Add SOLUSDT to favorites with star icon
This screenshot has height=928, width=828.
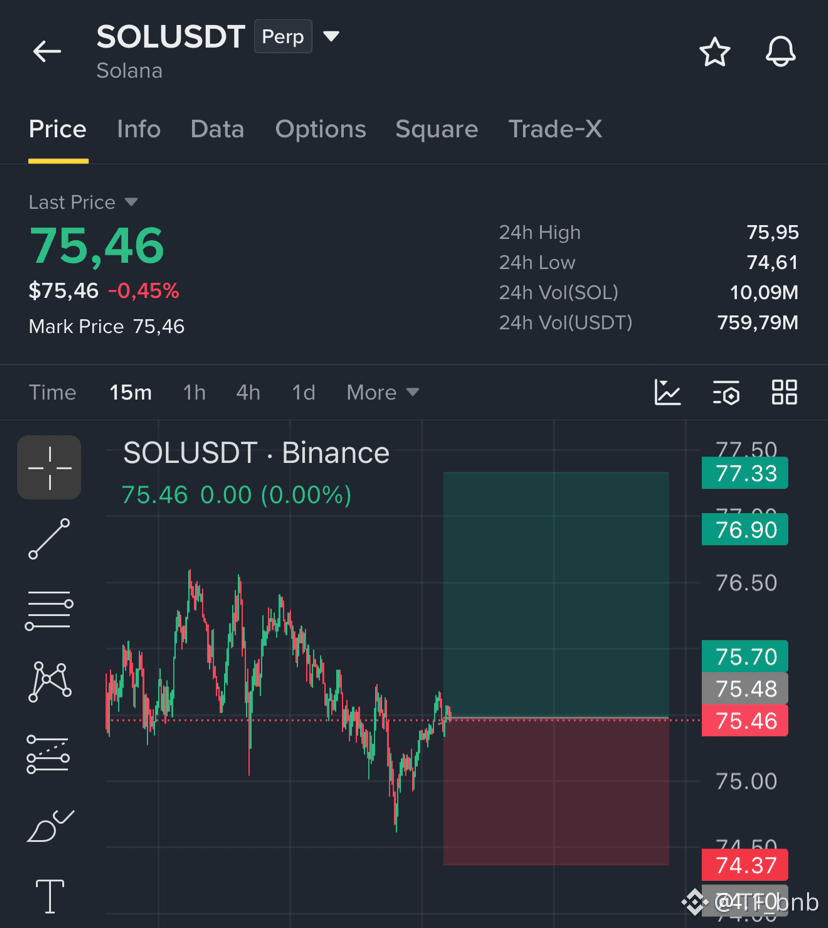[714, 52]
